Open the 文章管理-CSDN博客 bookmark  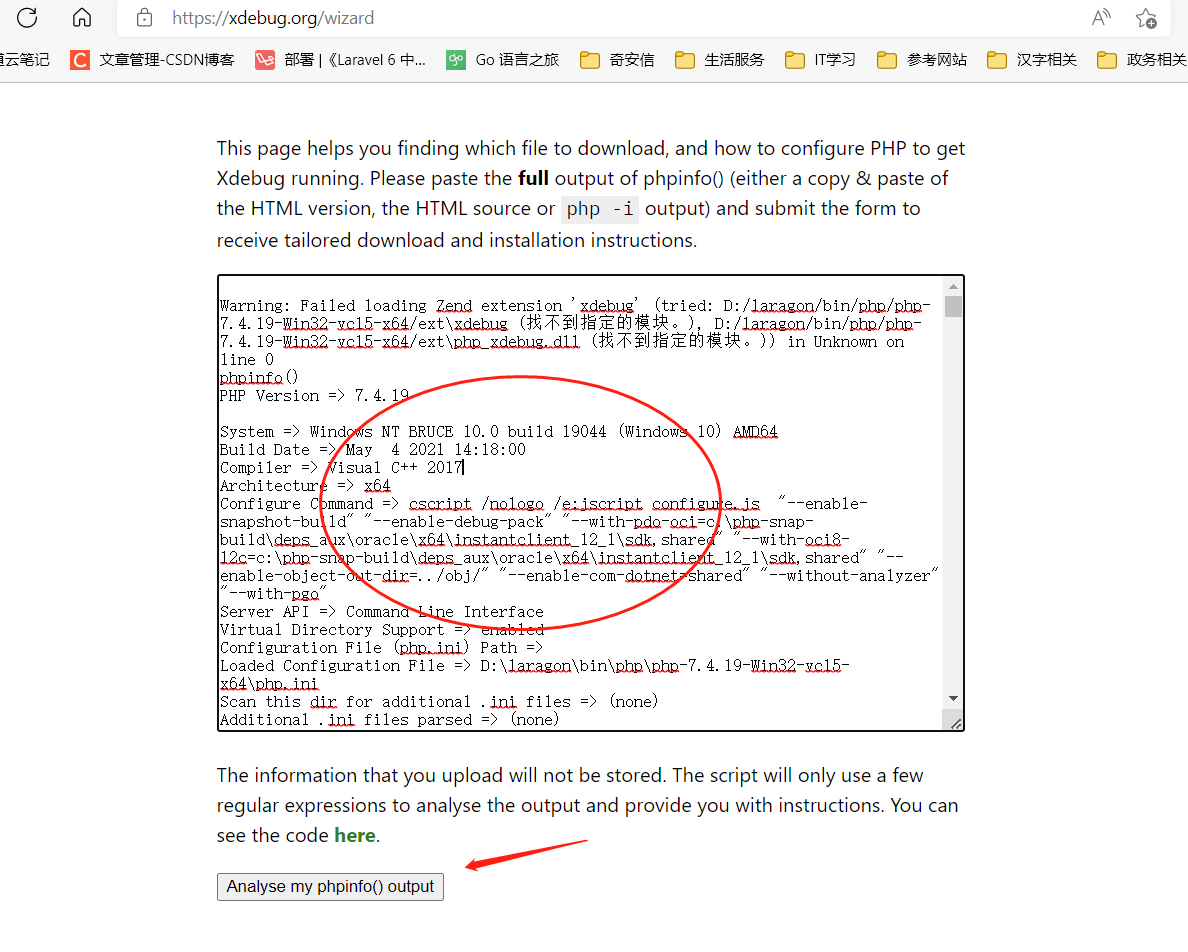pos(152,60)
